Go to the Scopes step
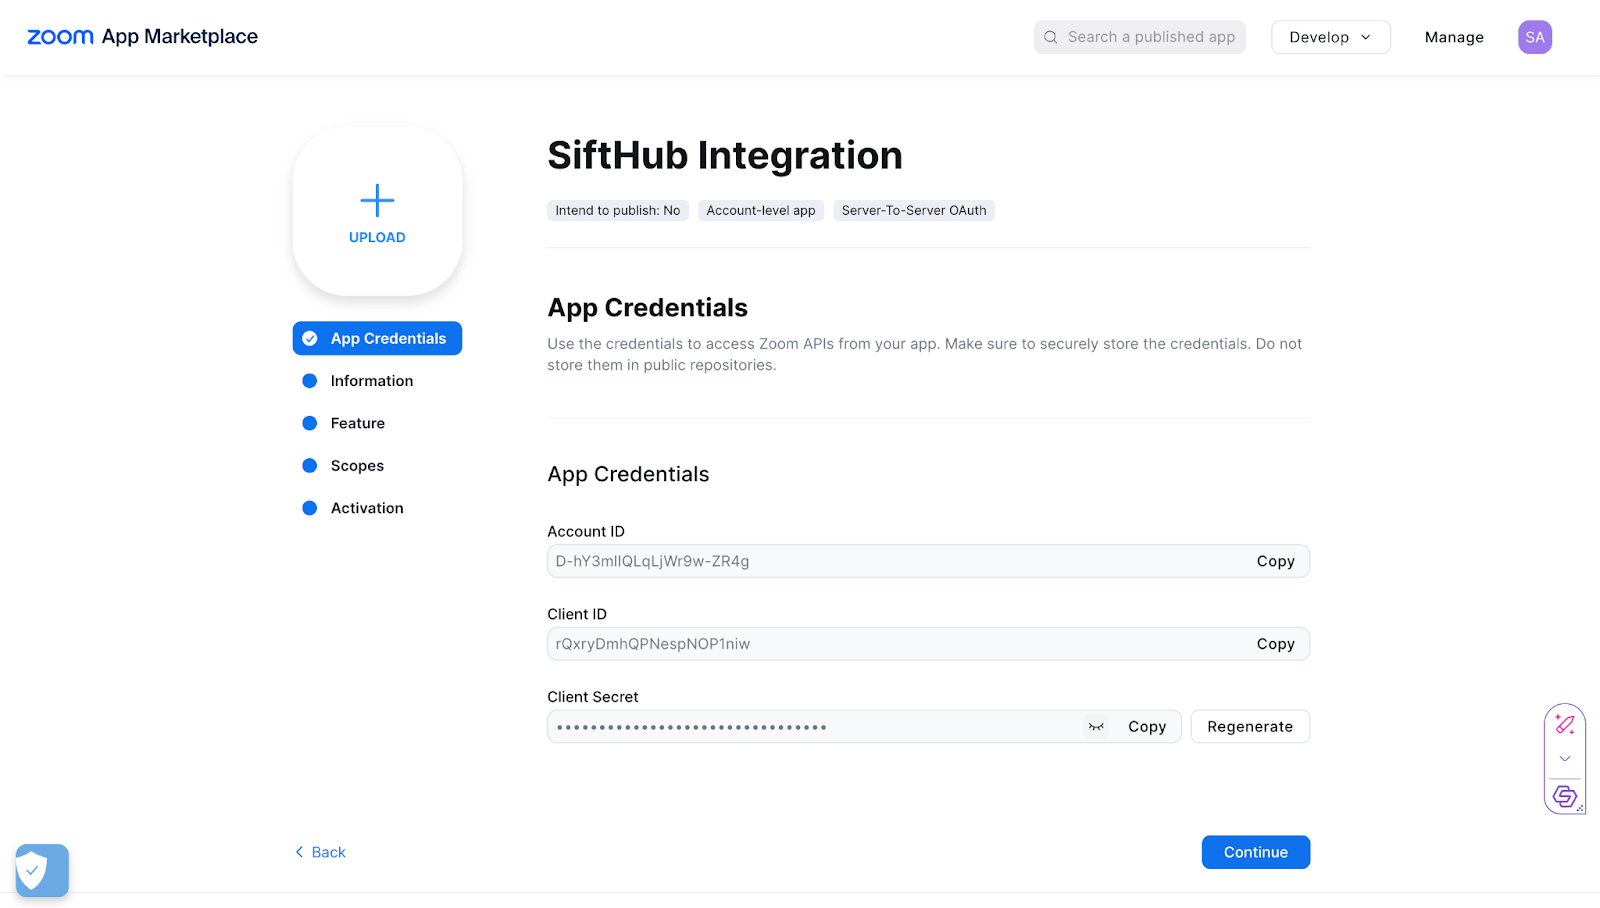 click(x=357, y=466)
